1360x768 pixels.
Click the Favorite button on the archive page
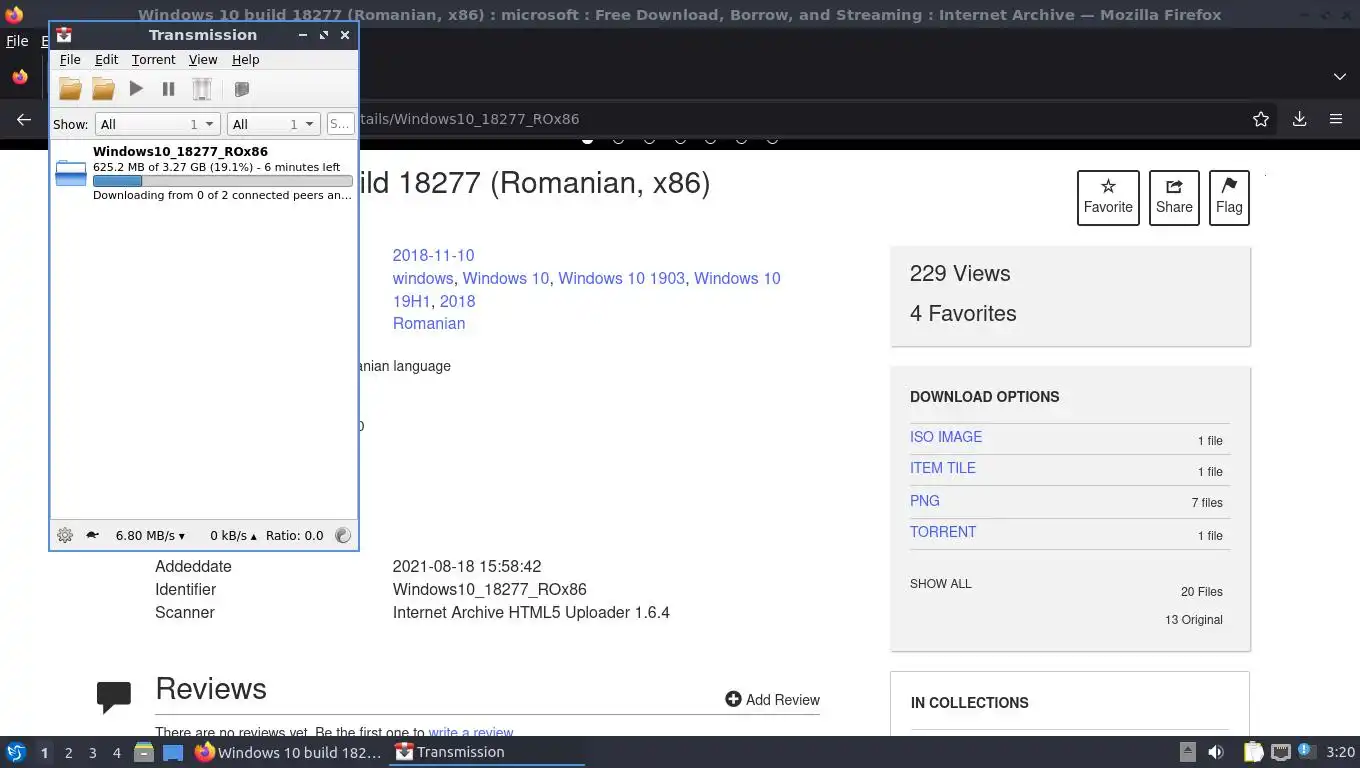tap(1108, 198)
